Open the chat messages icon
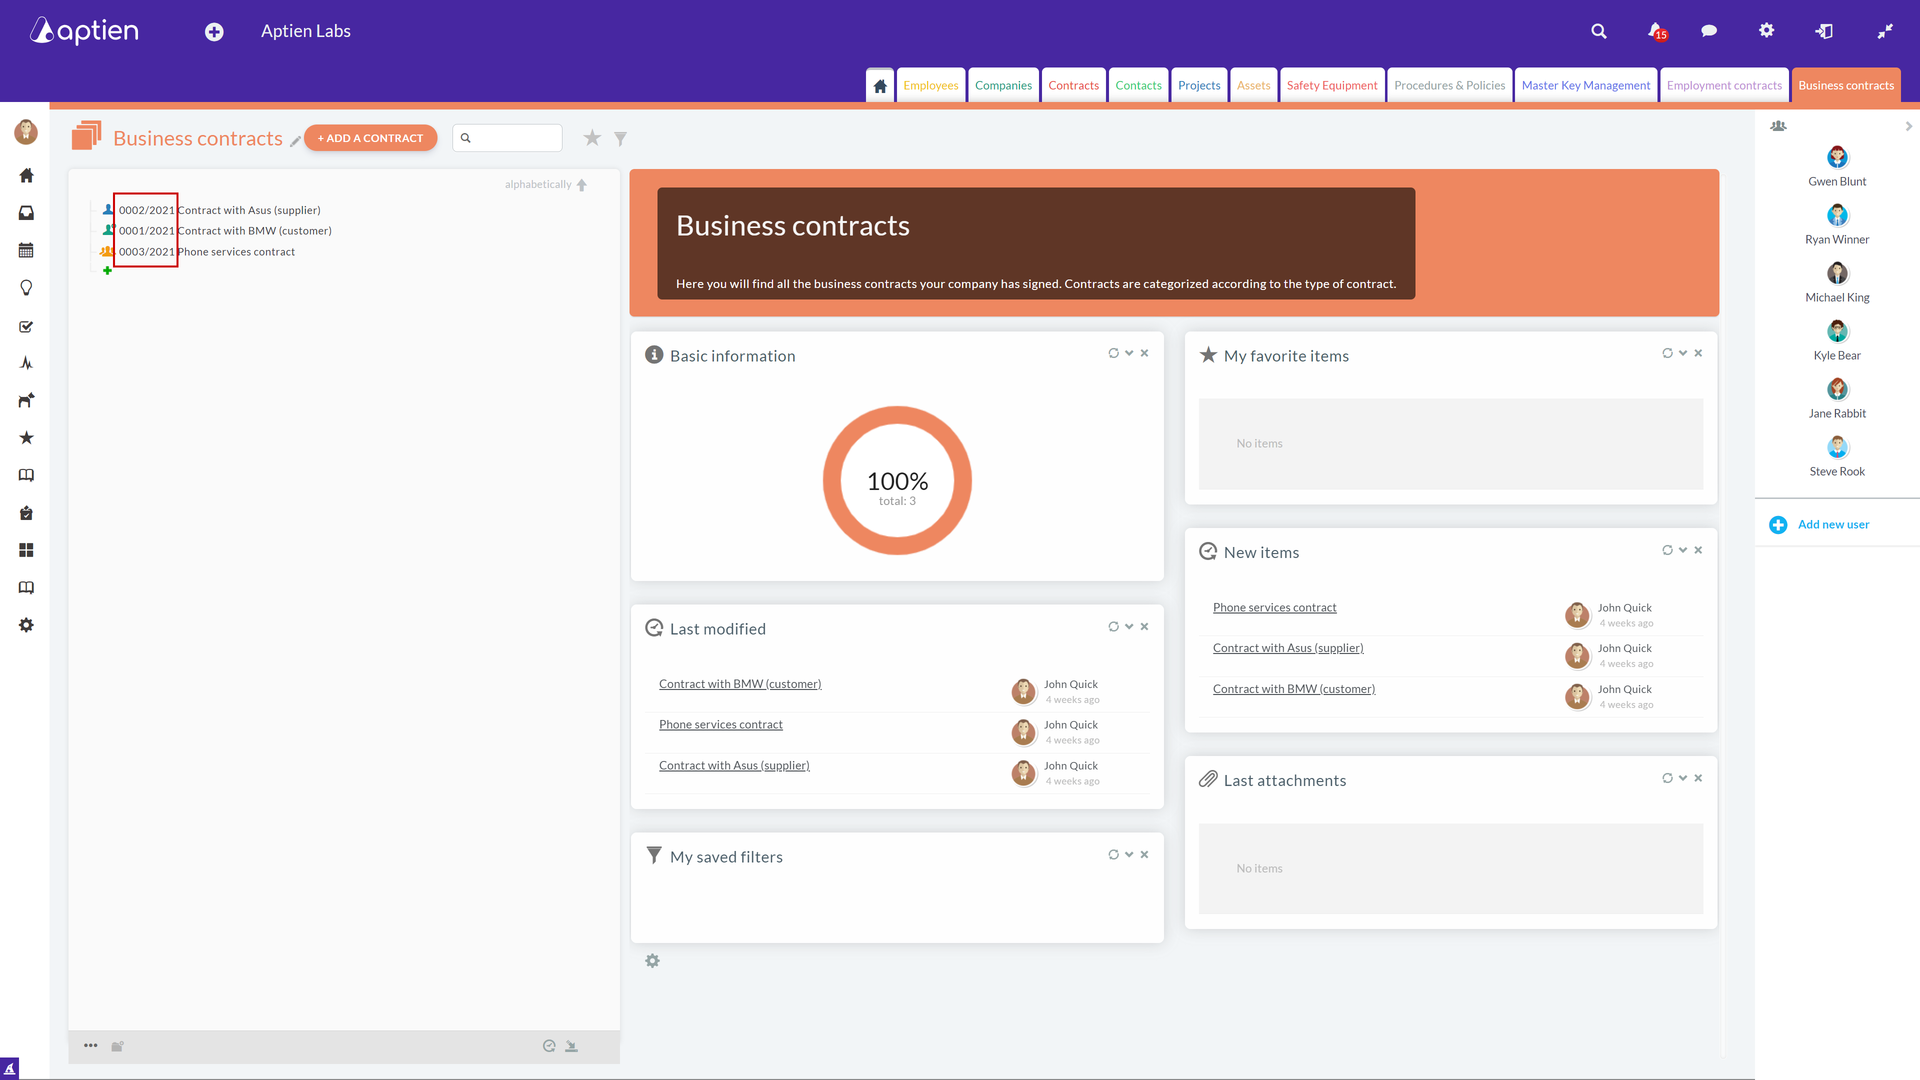 (1709, 31)
